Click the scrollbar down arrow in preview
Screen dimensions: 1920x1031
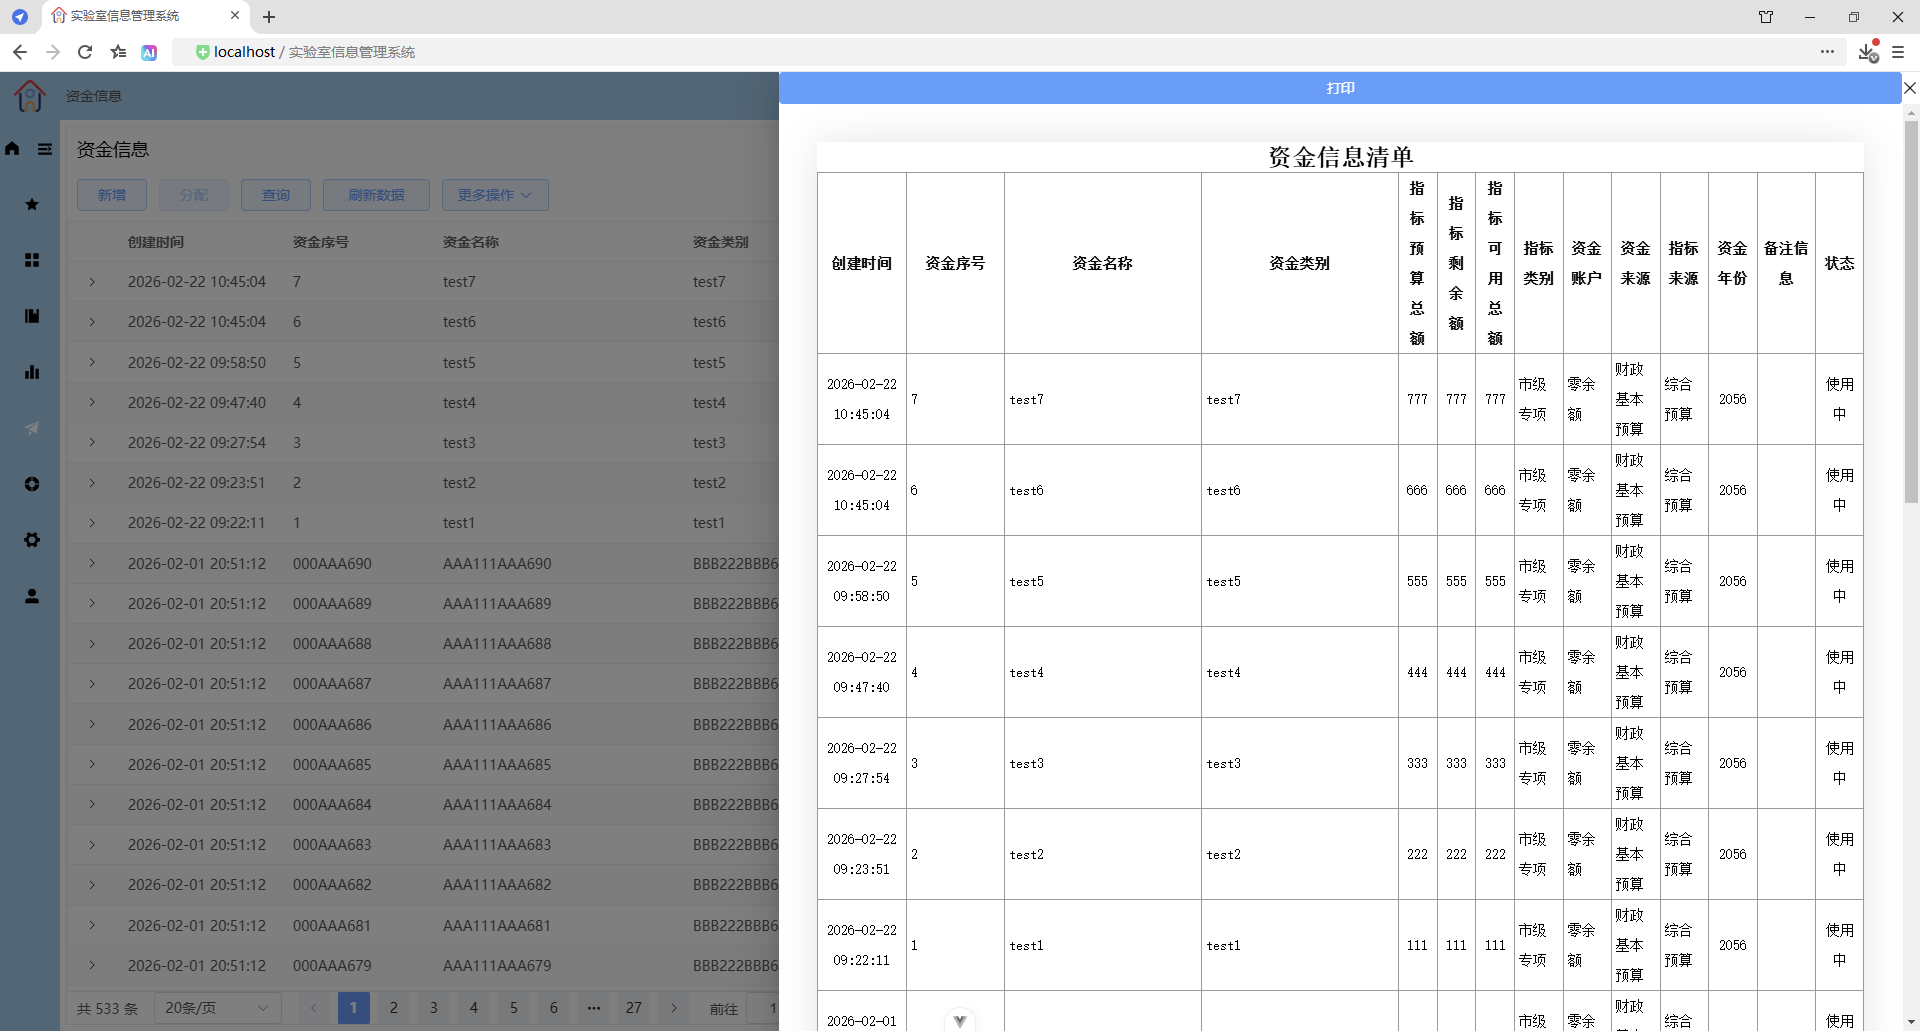click(x=1911, y=1022)
